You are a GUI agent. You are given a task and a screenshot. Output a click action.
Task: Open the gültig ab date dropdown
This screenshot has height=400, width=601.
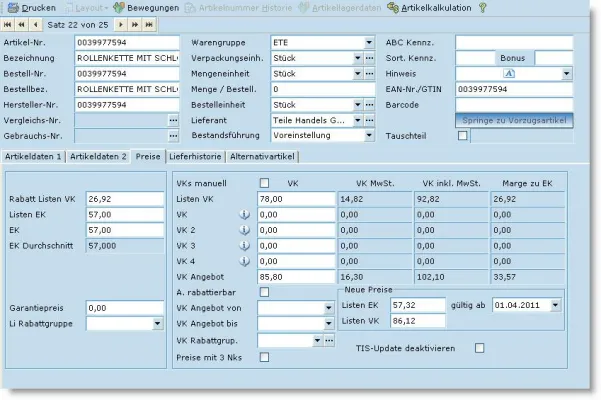click(x=555, y=304)
